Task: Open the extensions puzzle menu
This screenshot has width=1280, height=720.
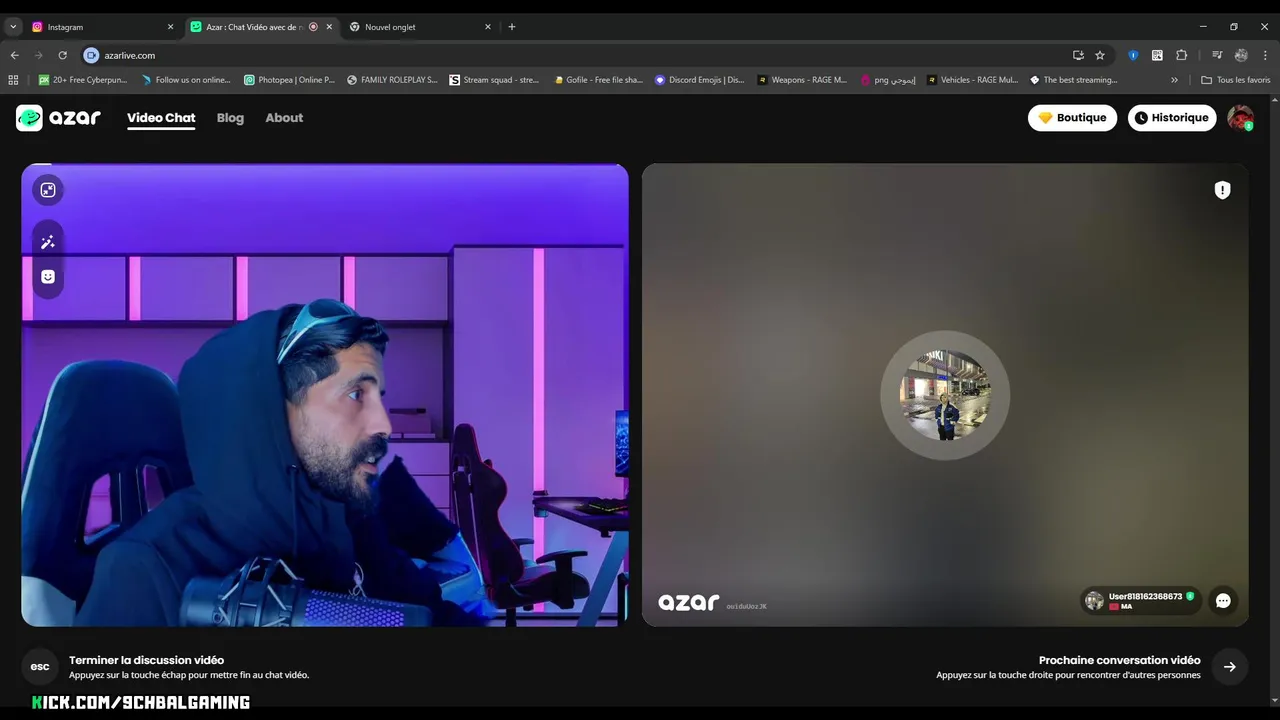Action: pyautogui.click(x=1181, y=55)
